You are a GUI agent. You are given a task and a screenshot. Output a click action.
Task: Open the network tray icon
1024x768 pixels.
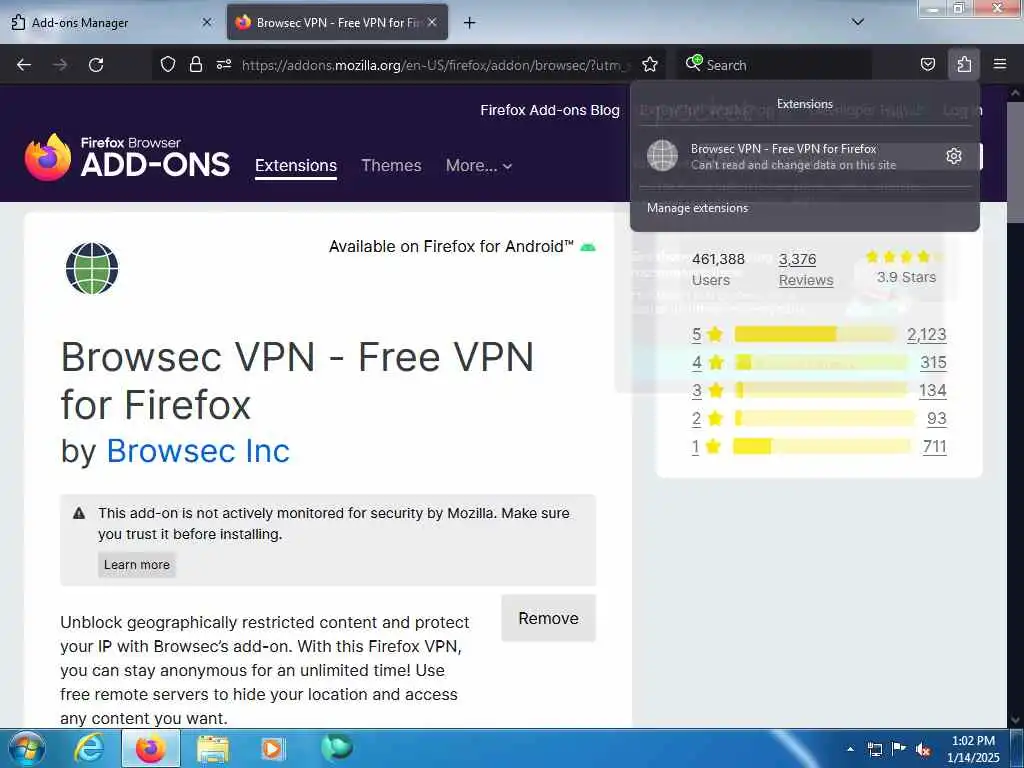pyautogui.click(x=874, y=749)
